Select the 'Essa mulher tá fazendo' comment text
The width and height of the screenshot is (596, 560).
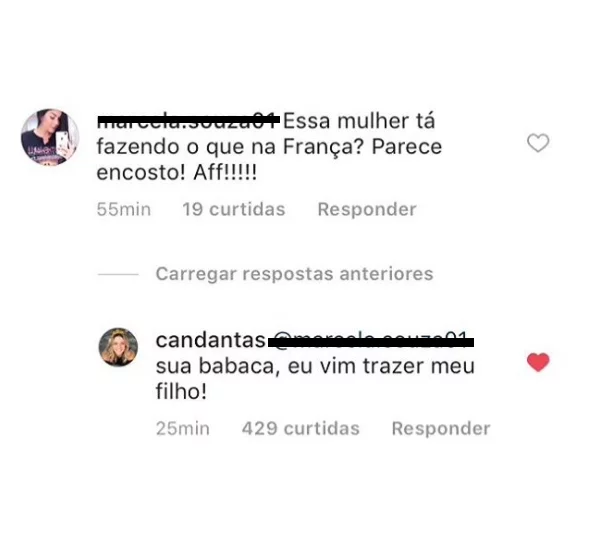[269, 146]
